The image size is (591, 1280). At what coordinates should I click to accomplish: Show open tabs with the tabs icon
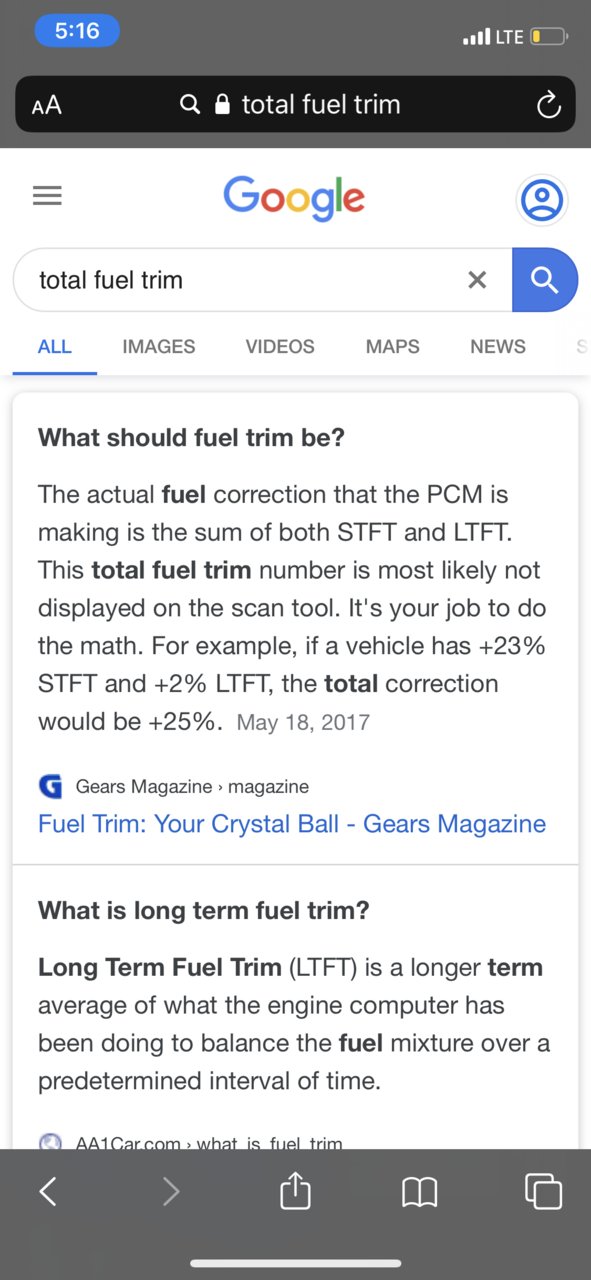[x=543, y=1191]
